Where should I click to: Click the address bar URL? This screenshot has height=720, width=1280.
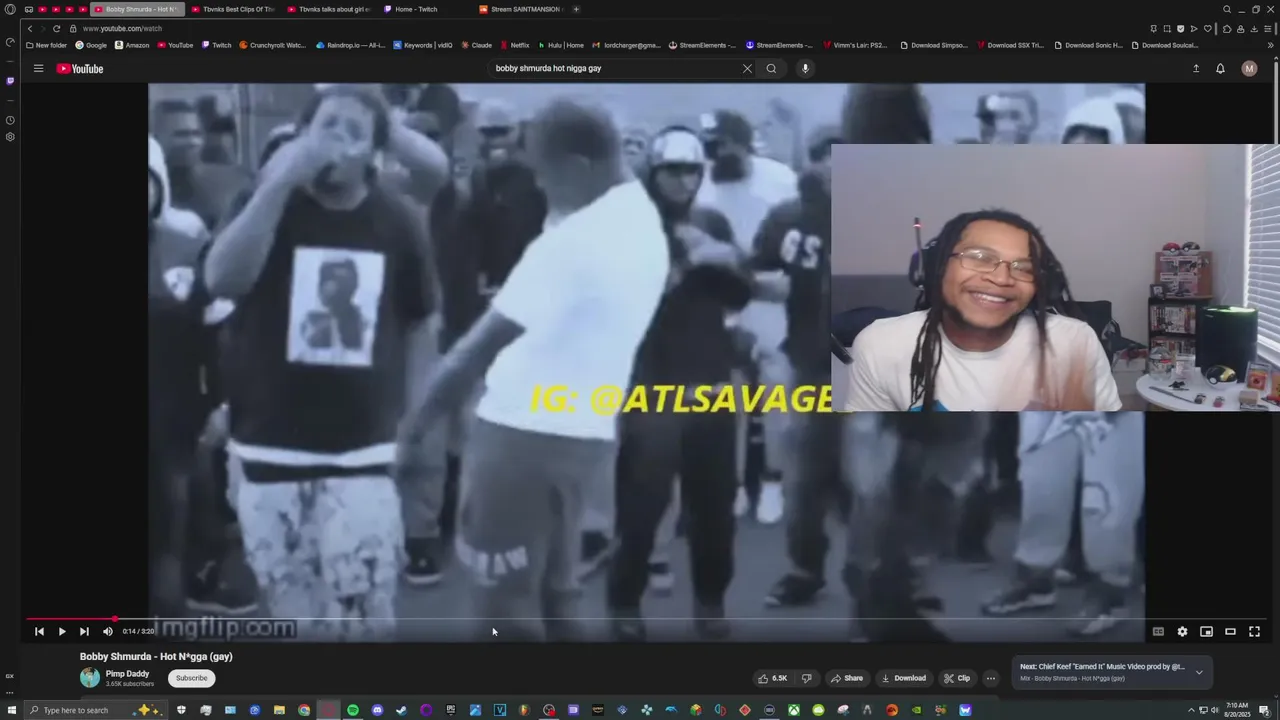[x=122, y=28]
